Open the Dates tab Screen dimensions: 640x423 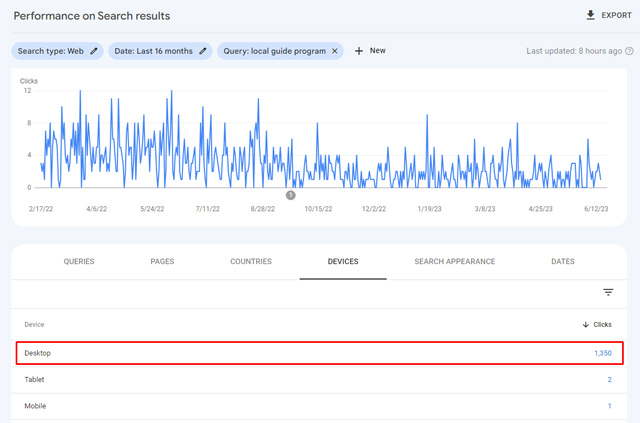pos(563,262)
